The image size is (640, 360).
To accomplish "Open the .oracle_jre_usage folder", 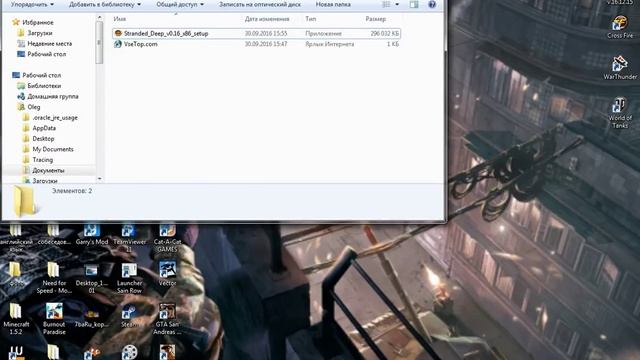I will tap(50, 118).
